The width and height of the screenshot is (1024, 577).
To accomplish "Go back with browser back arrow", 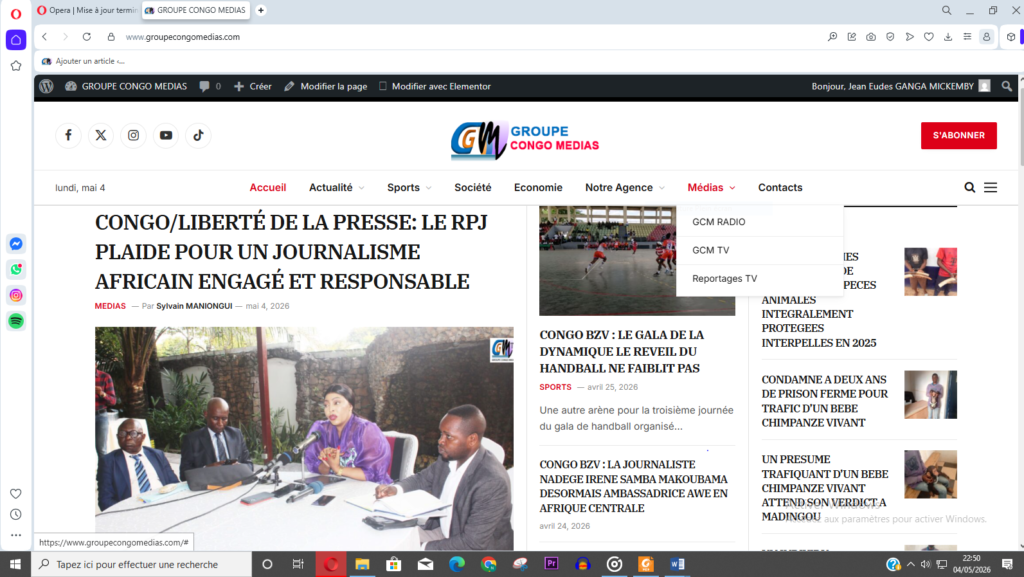I will 44,37.
